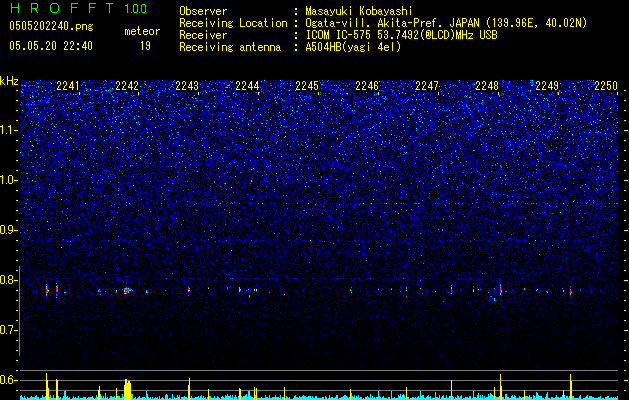
Task: Click the bright meteor echo blob near 2242
Action: 128,290
